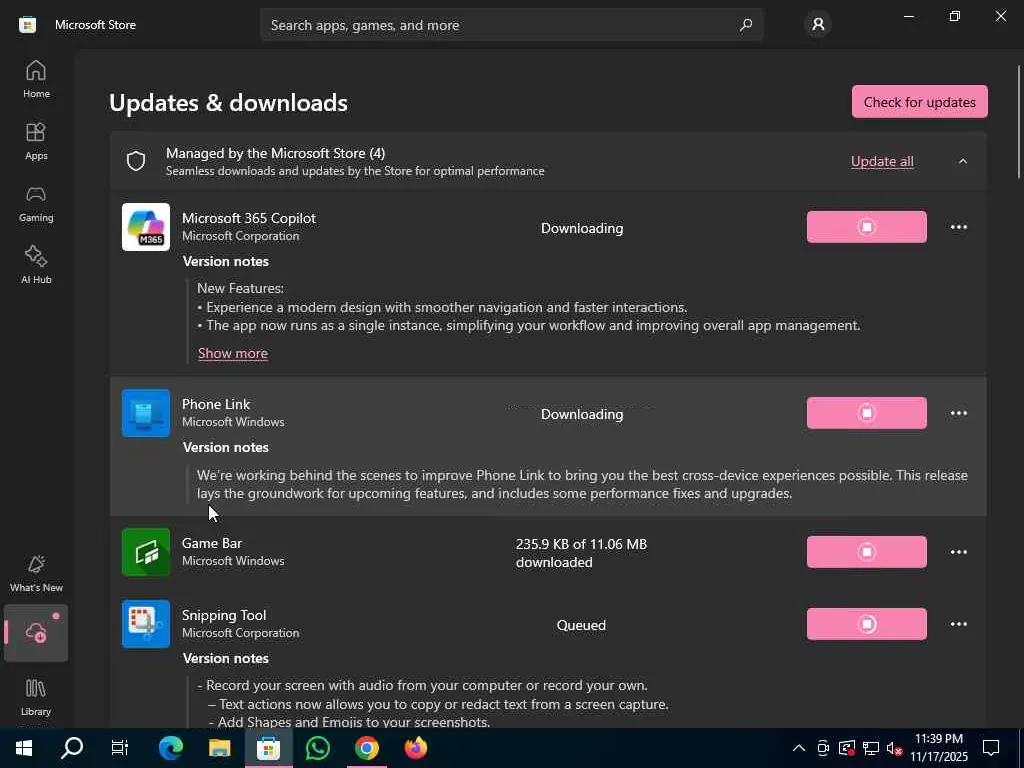Click Show more under Copilot version notes
This screenshot has width=1024, height=768.
[x=233, y=353]
